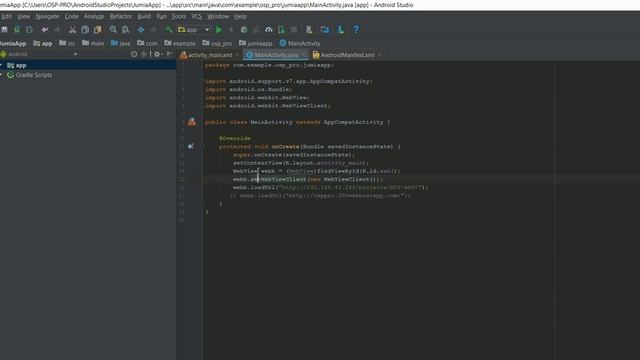640x360 pixels.
Task: Click the Undo arrow icon
Action: (x=44, y=29)
